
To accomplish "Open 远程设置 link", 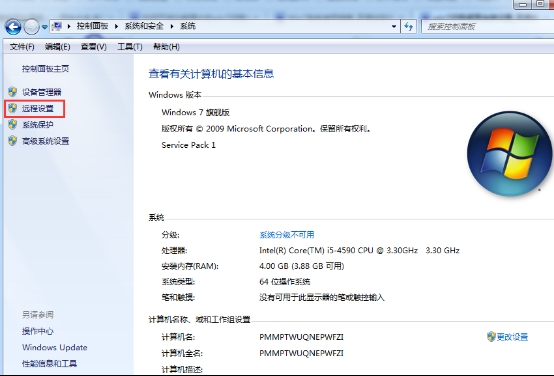I will 38,108.
